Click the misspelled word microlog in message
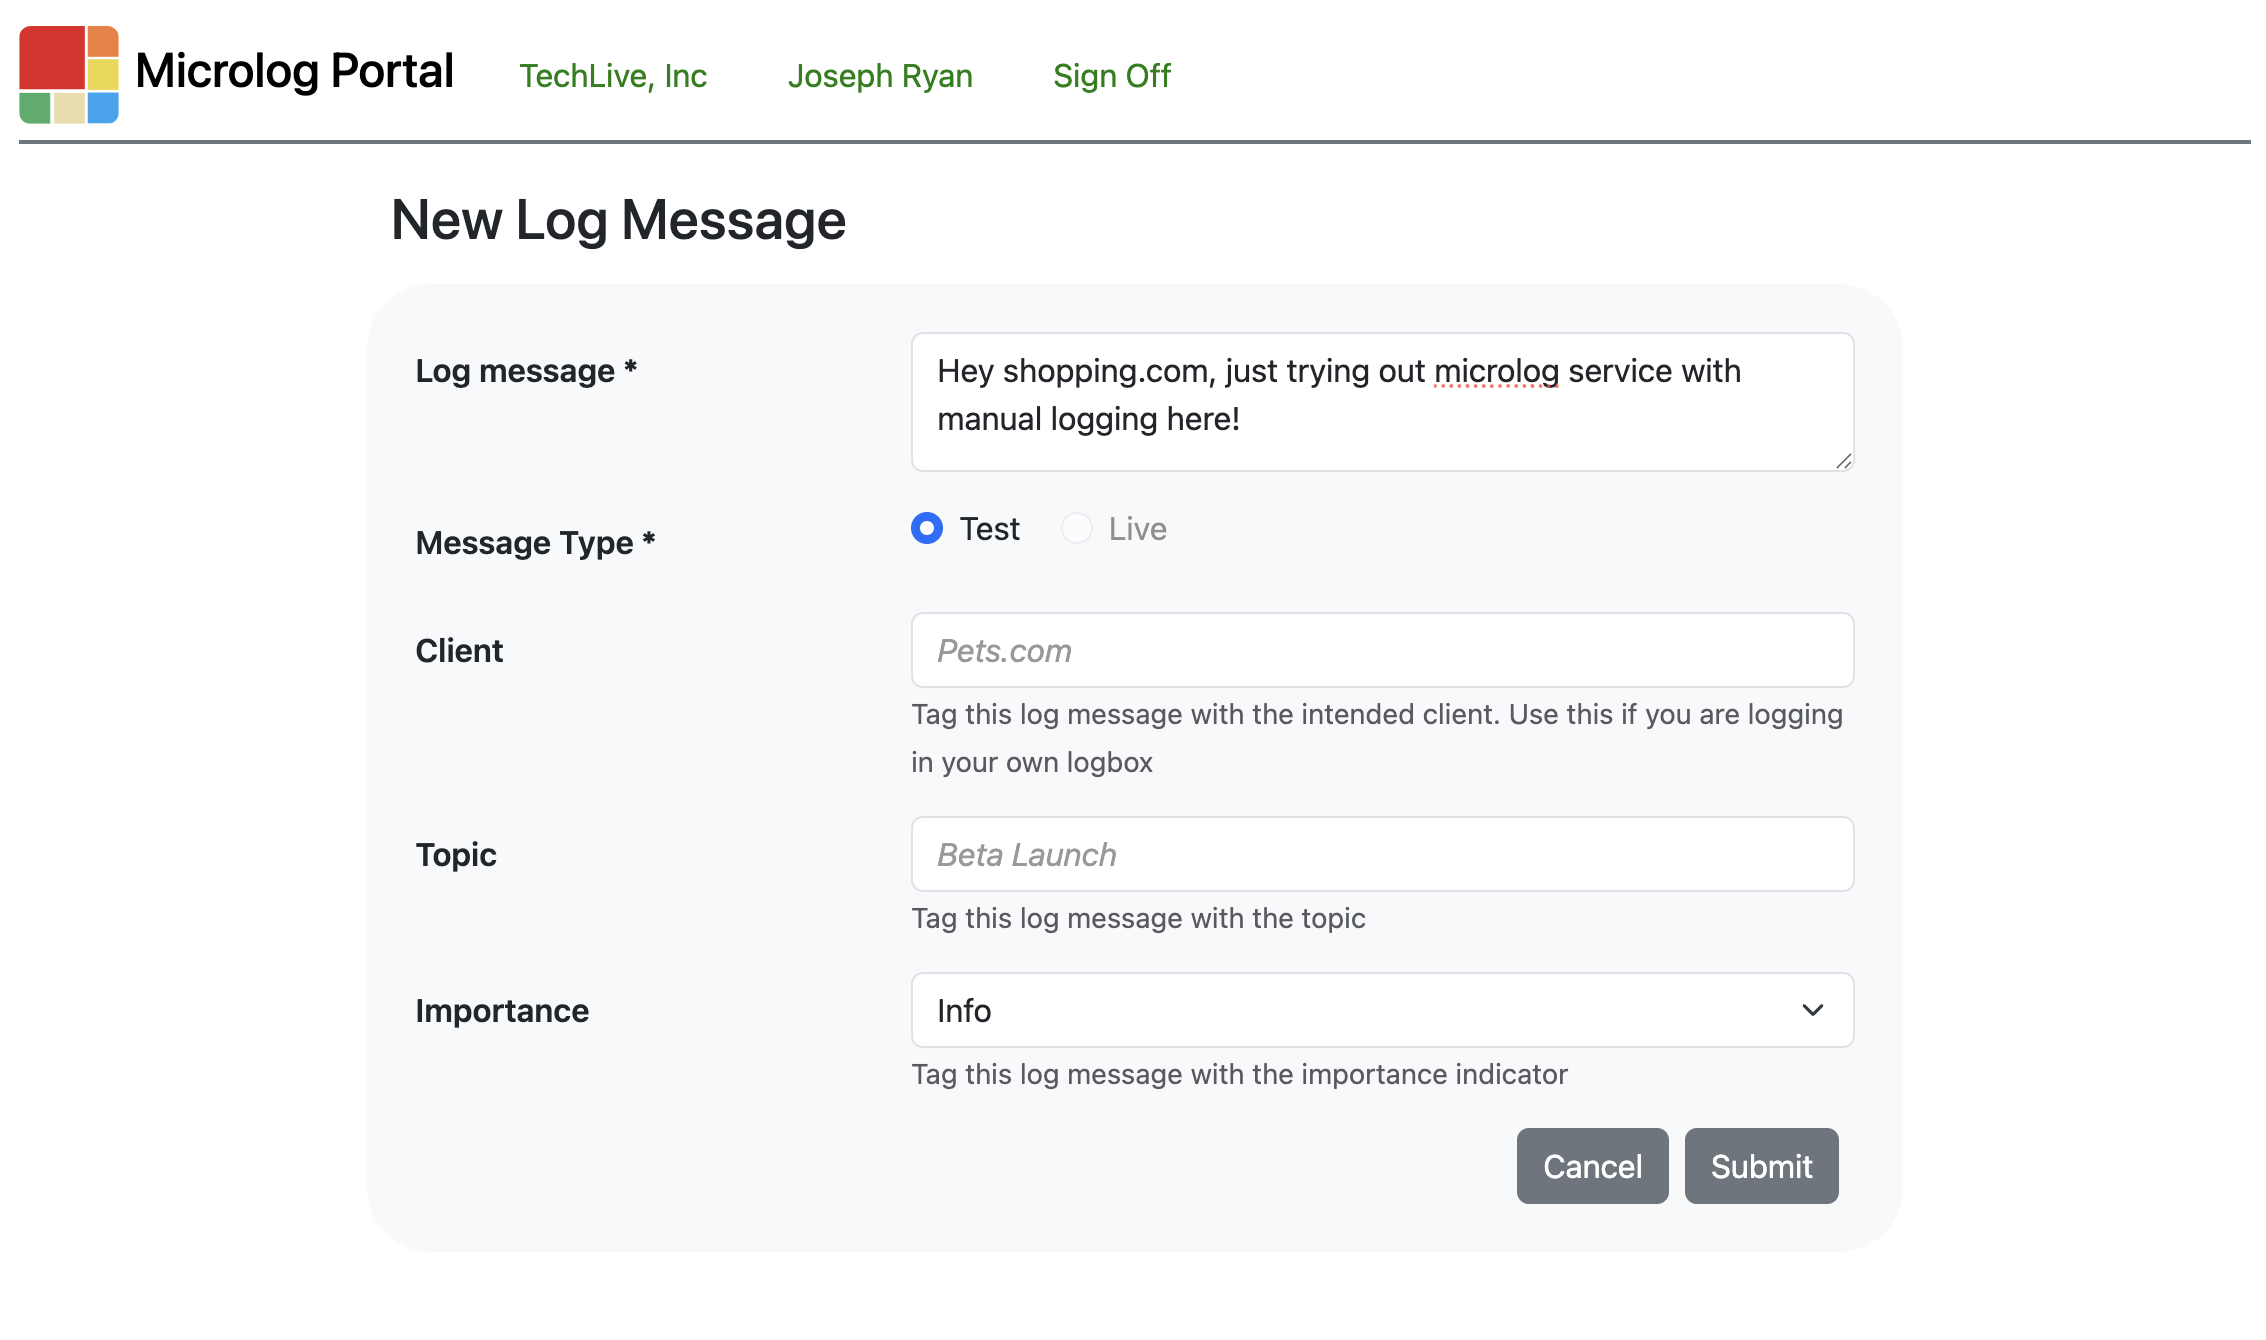The image size is (2266, 1340). (x=1496, y=371)
